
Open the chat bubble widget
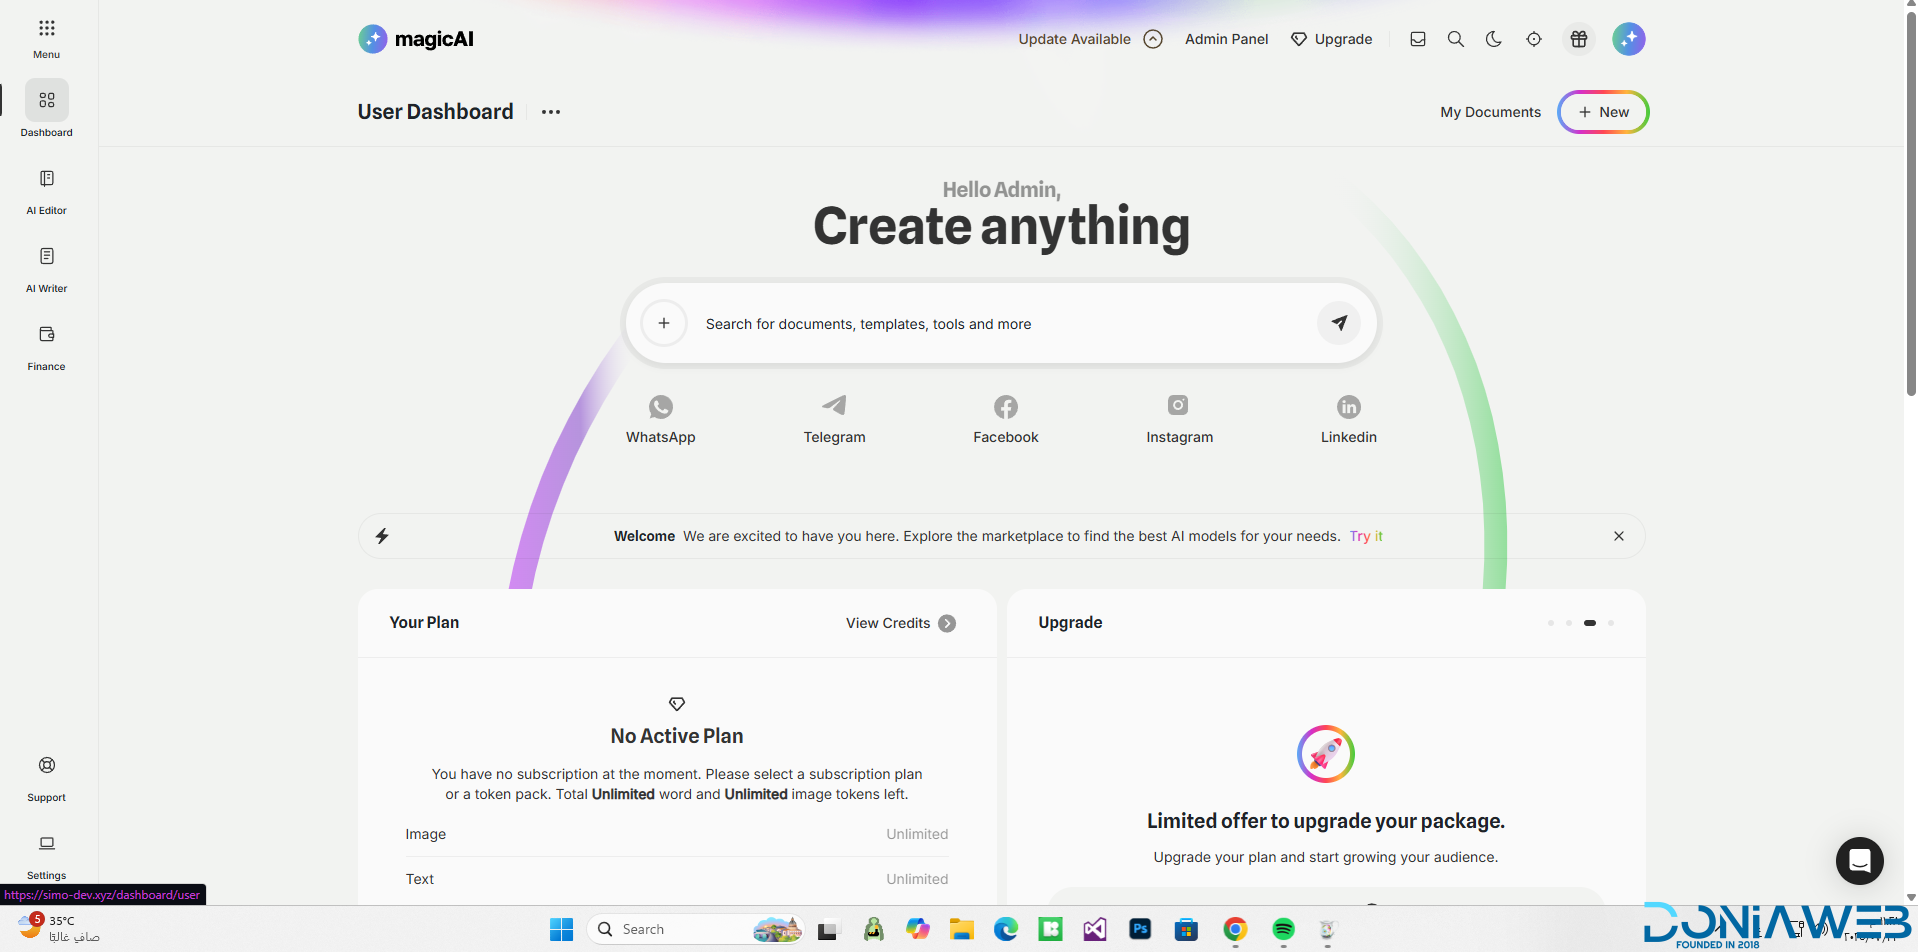[x=1859, y=860]
